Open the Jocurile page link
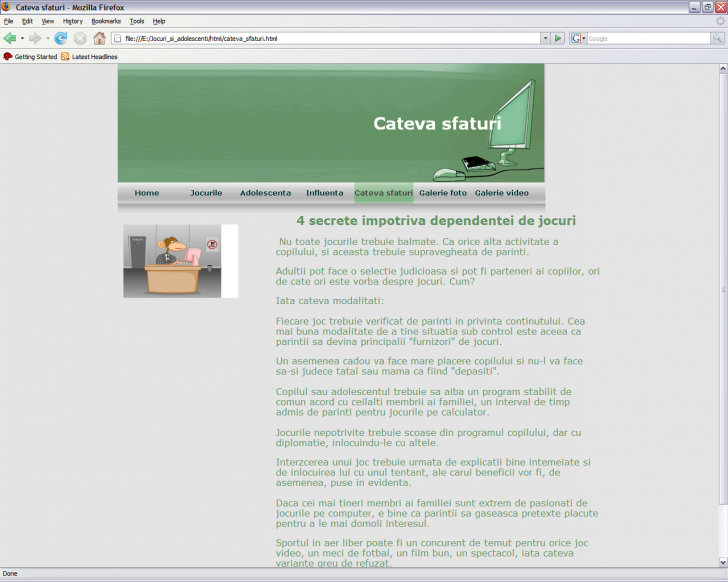 tap(206, 193)
